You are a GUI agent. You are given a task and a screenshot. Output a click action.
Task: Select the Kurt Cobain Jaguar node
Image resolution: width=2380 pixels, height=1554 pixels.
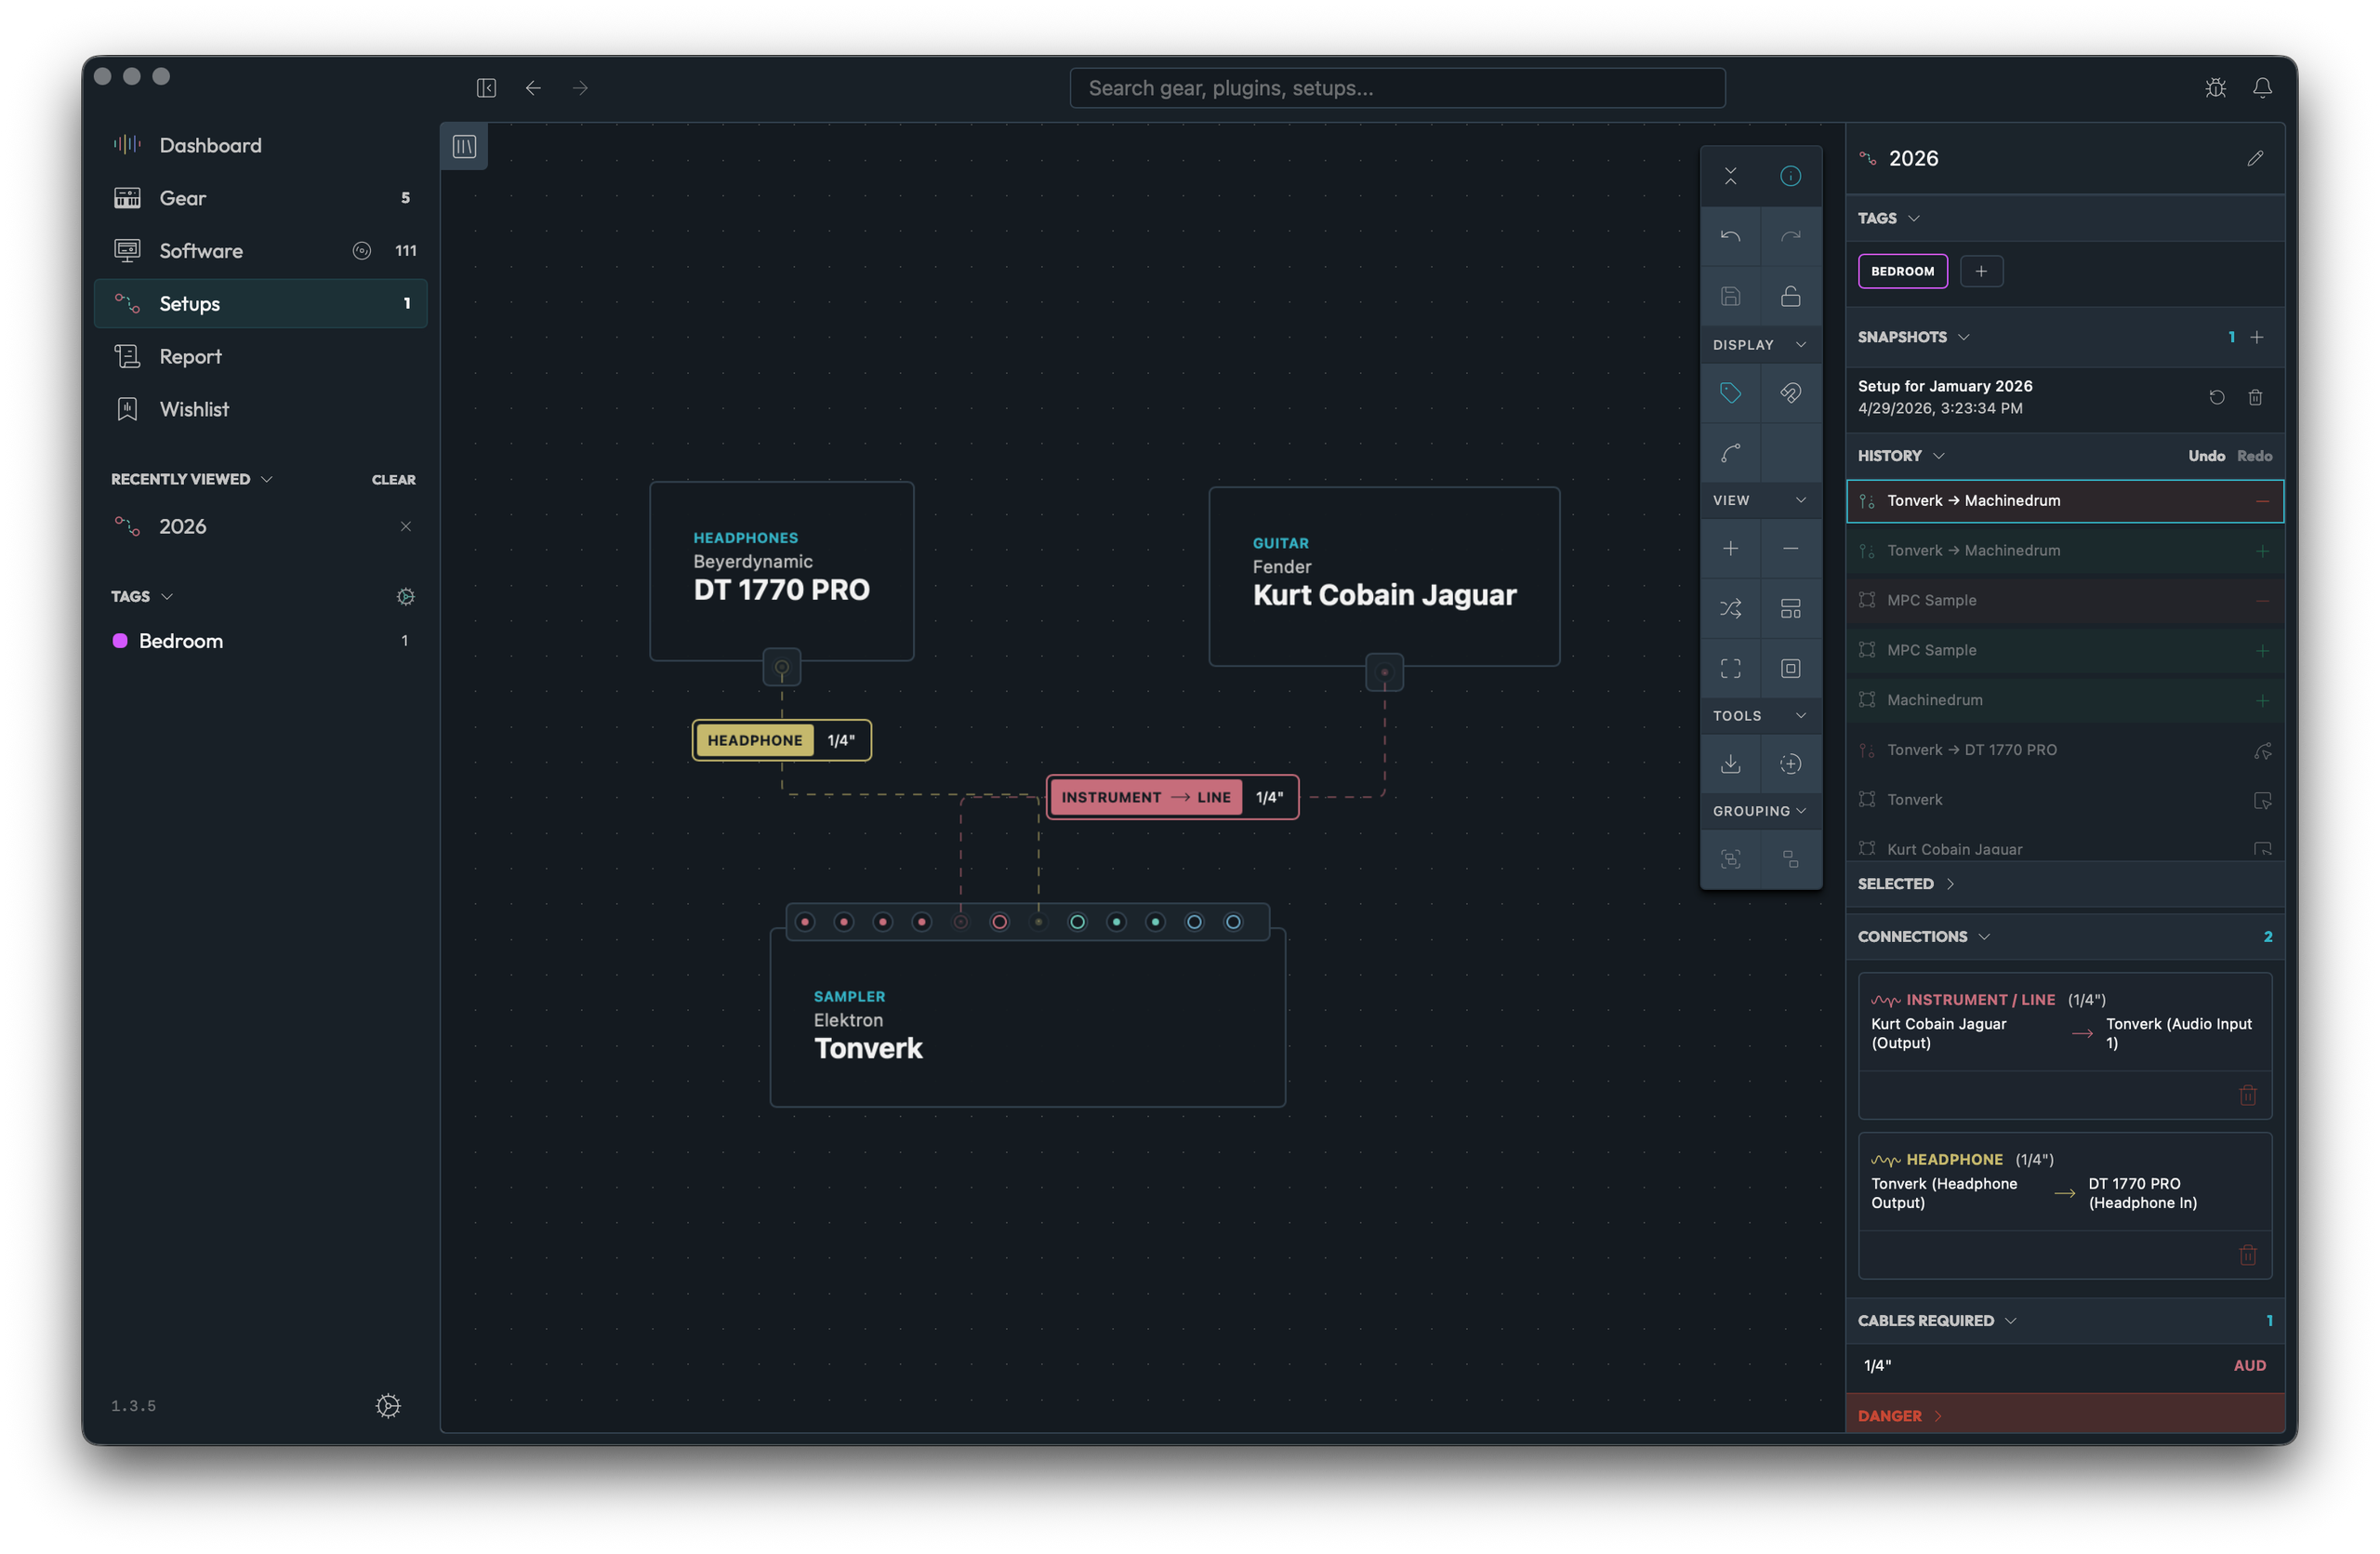pyautogui.click(x=1383, y=577)
